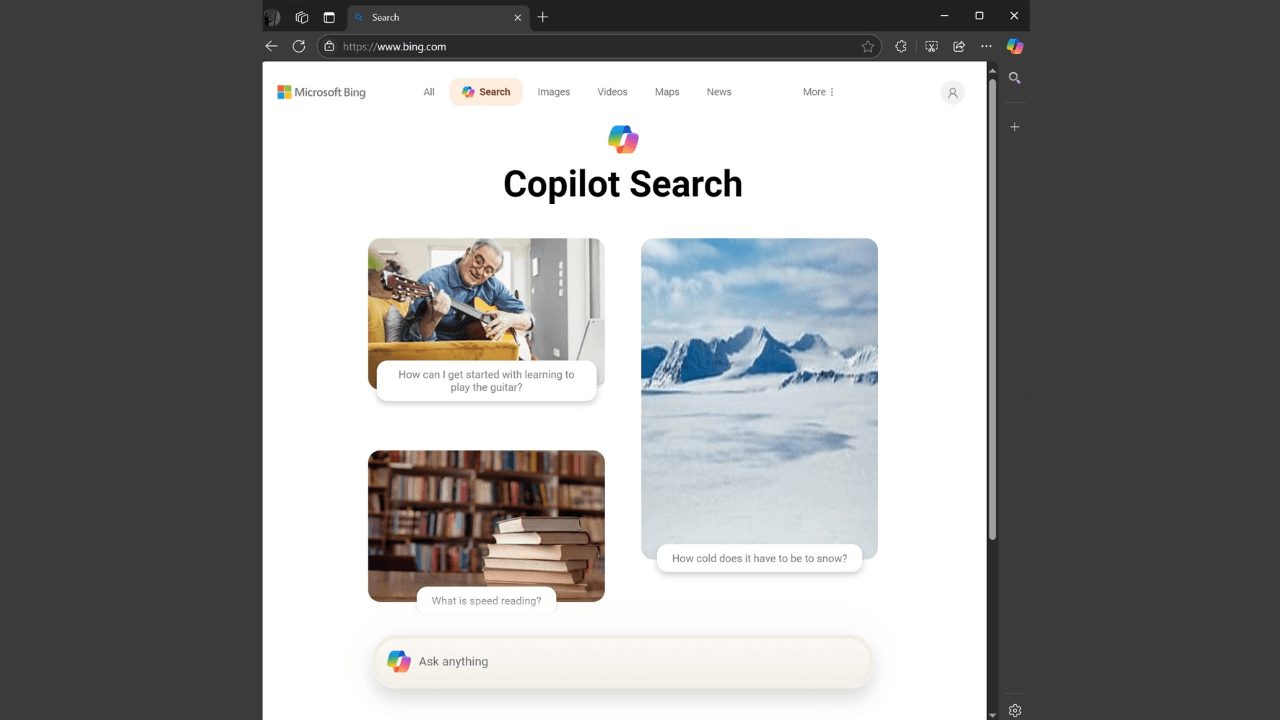
Task: Customize the sidebar with the plus icon
Action: pos(1014,126)
